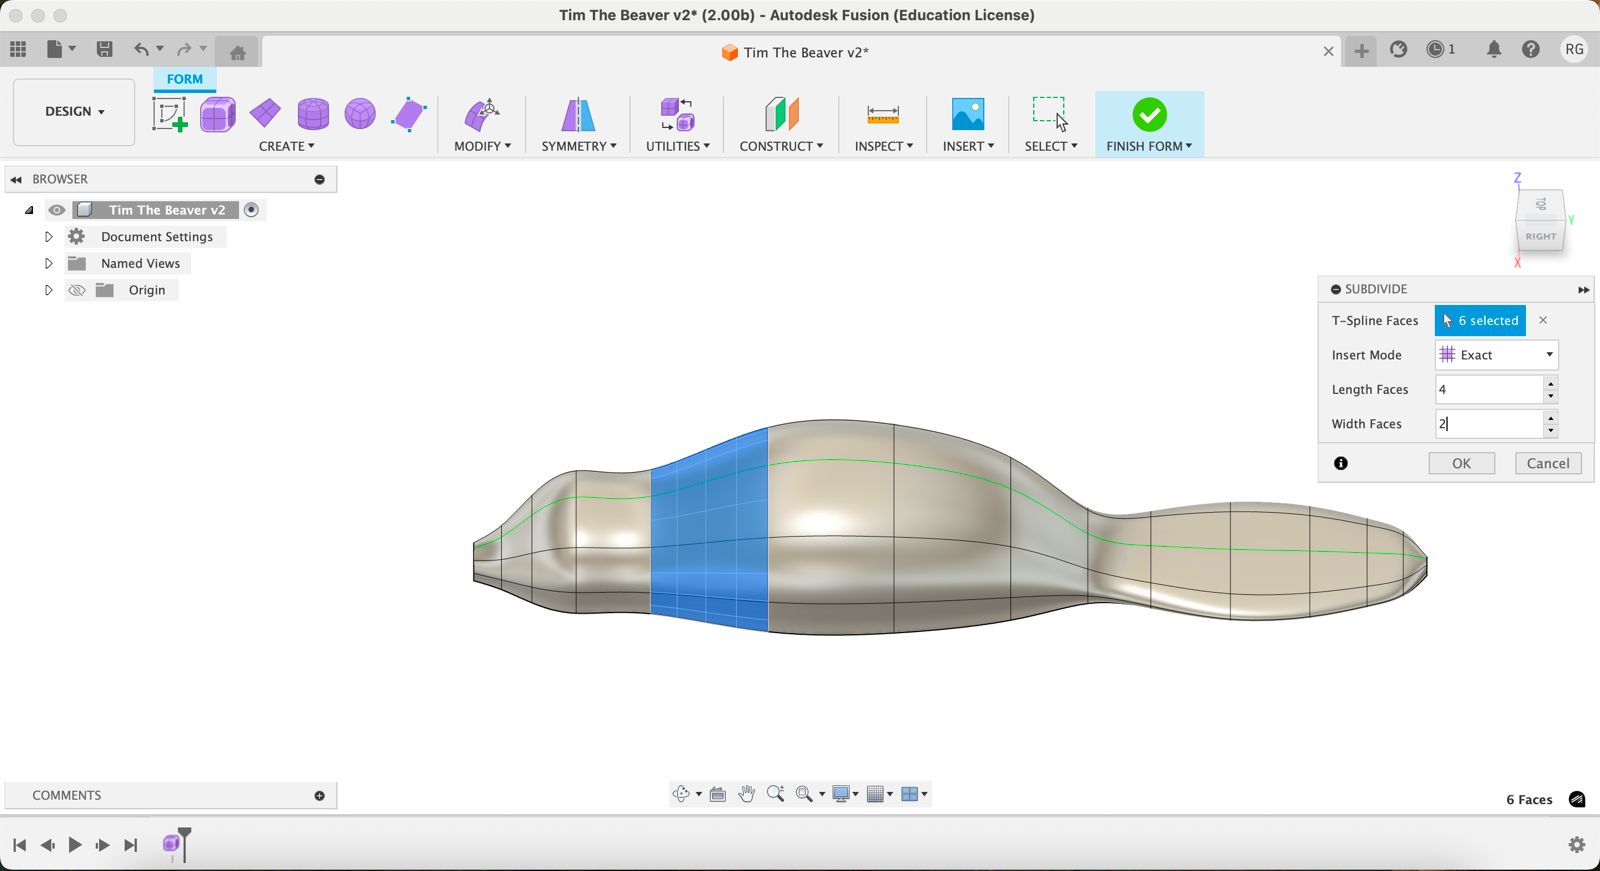
Task: Open the Inspect measure tool
Action: pyautogui.click(x=882, y=114)
